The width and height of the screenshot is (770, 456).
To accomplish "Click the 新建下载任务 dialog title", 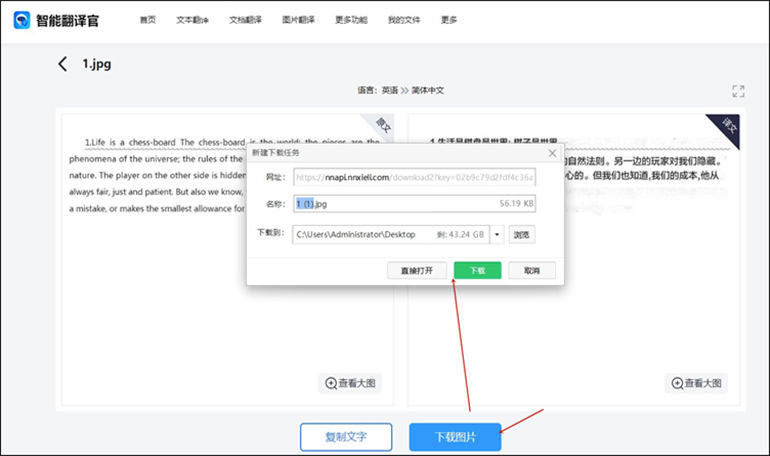I will click(x=275, y=153).
